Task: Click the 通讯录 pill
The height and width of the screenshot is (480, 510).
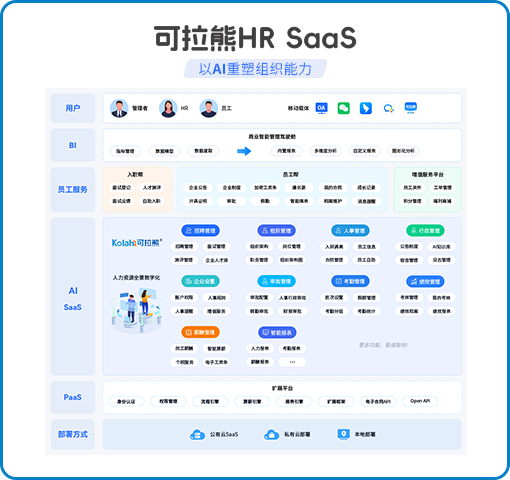Action: point(299,188)
